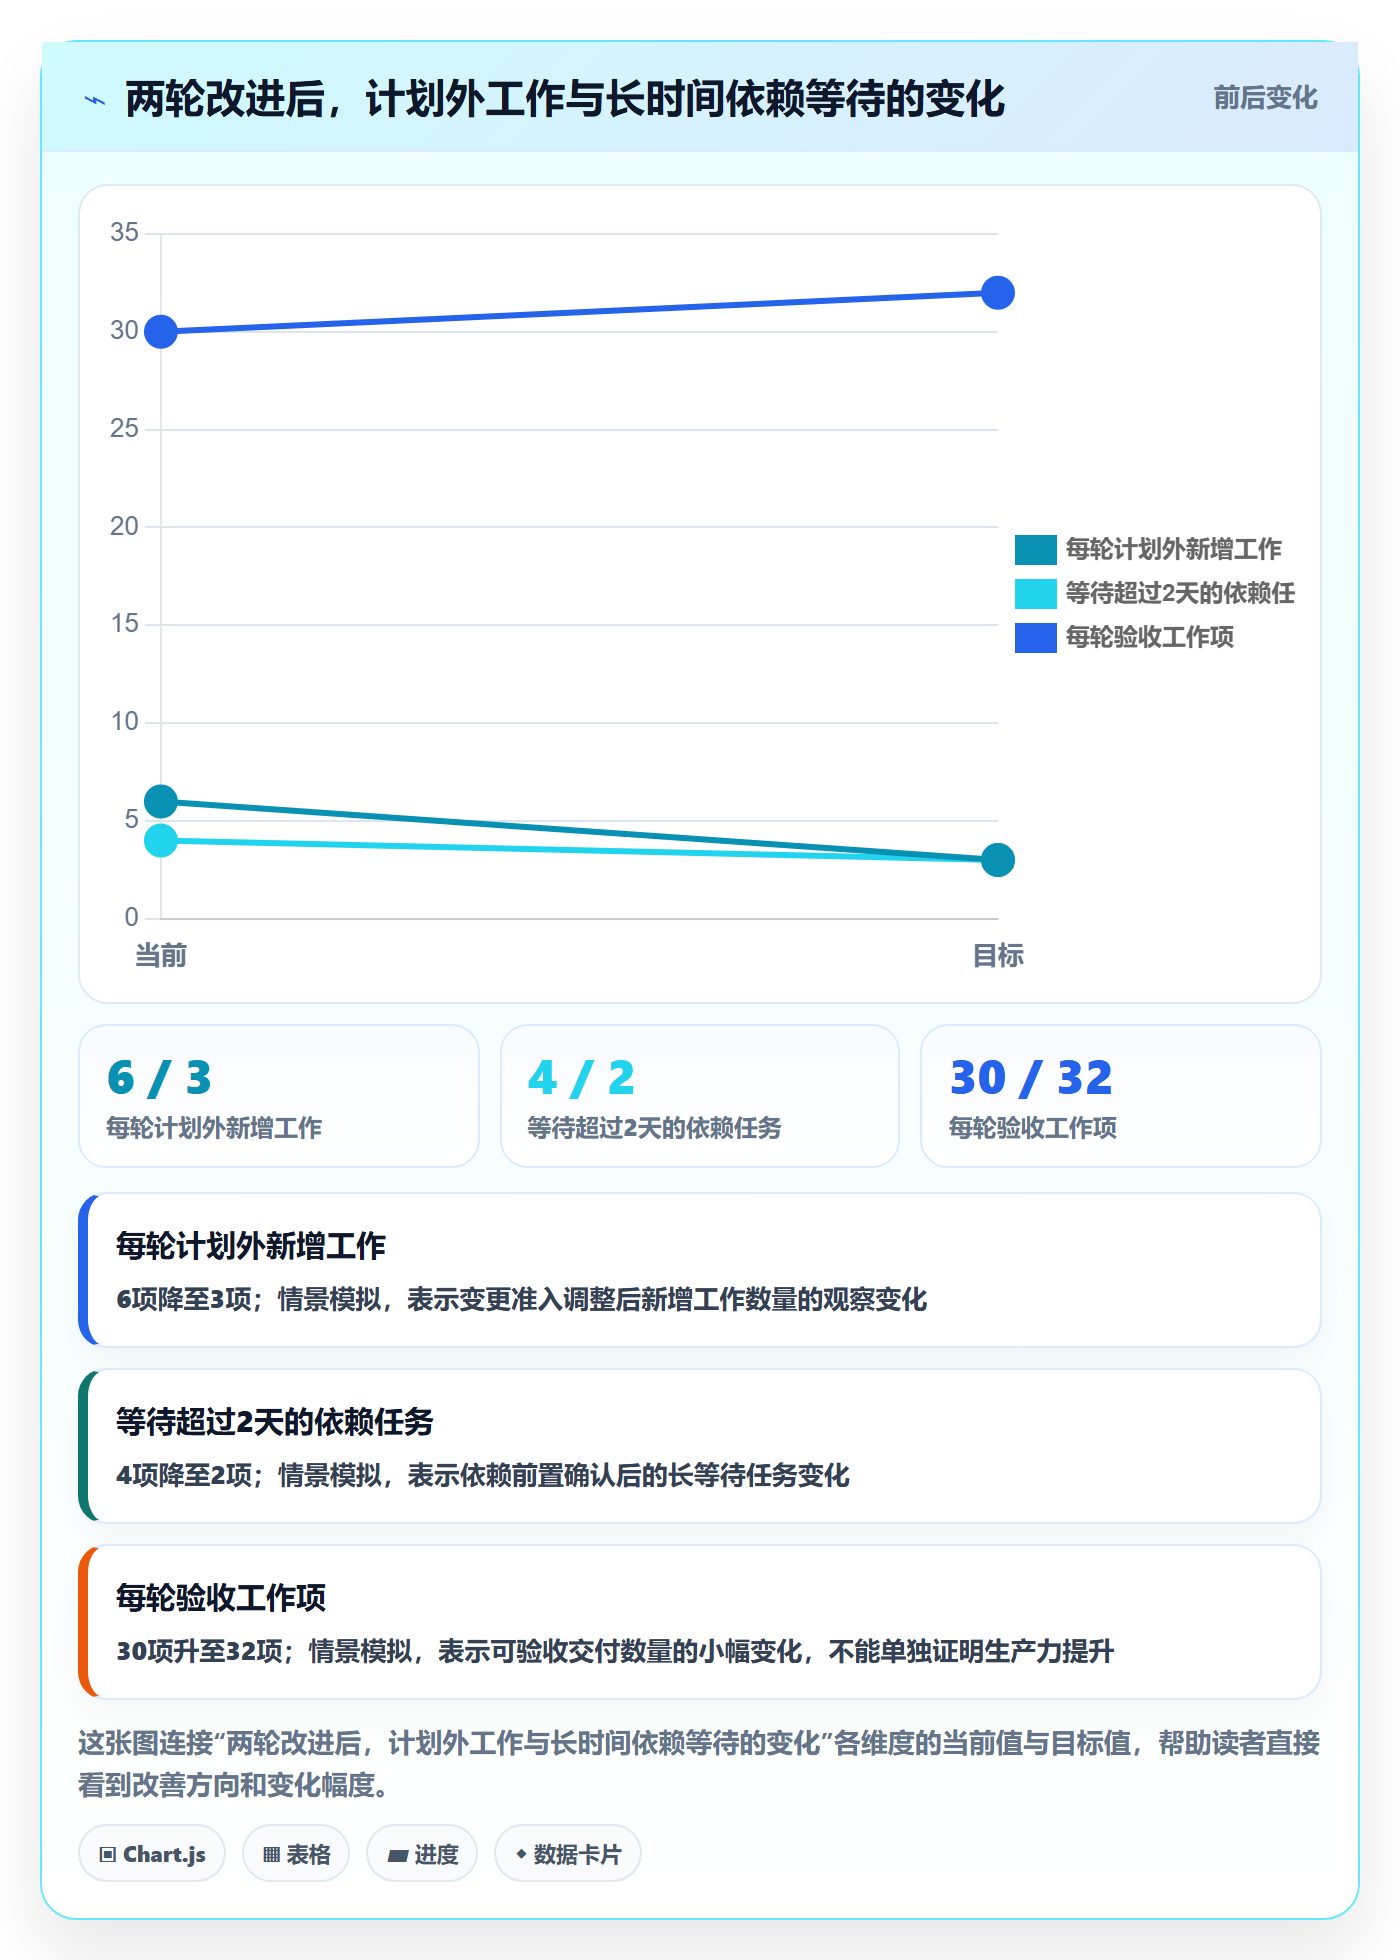
Task: Click the diamond icon in 数据卡片 chip
Action: pyautogui.click(x=521, y=1854)
